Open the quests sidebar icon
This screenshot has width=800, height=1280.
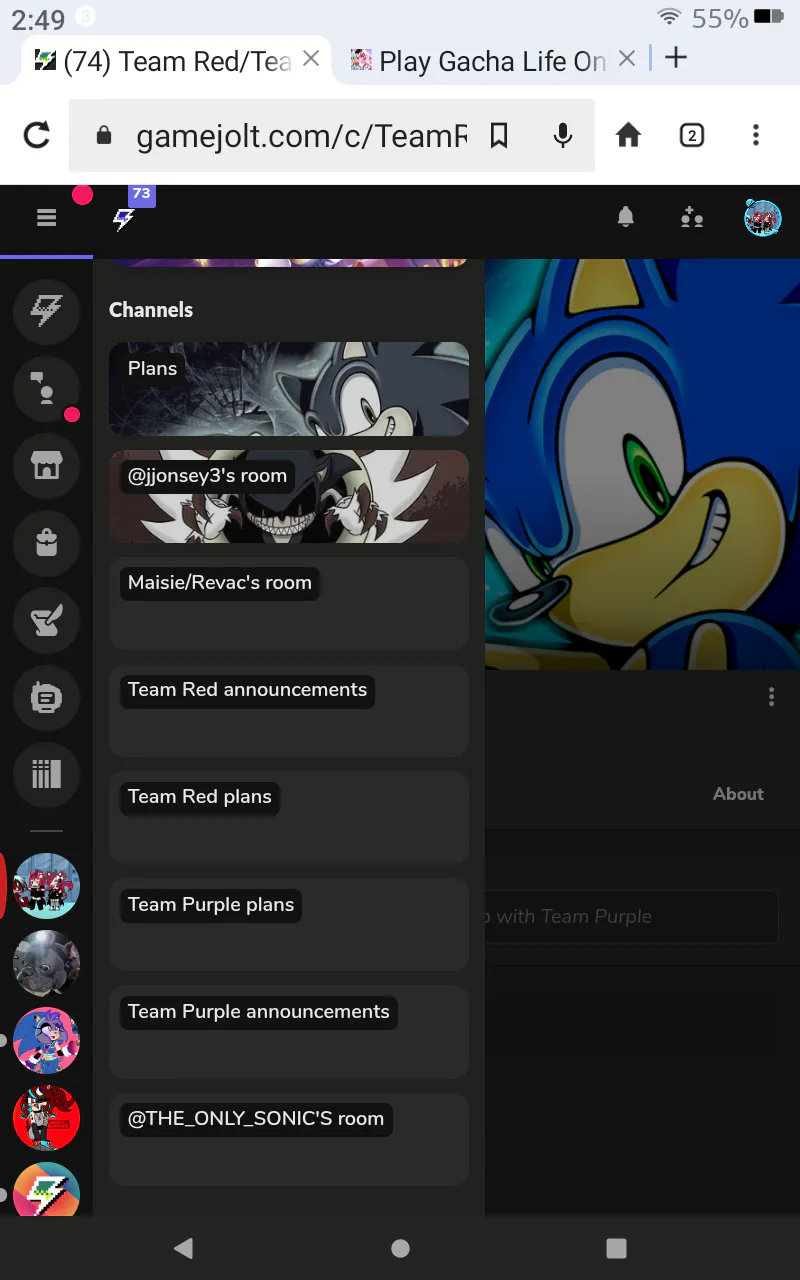click(46, 697)
